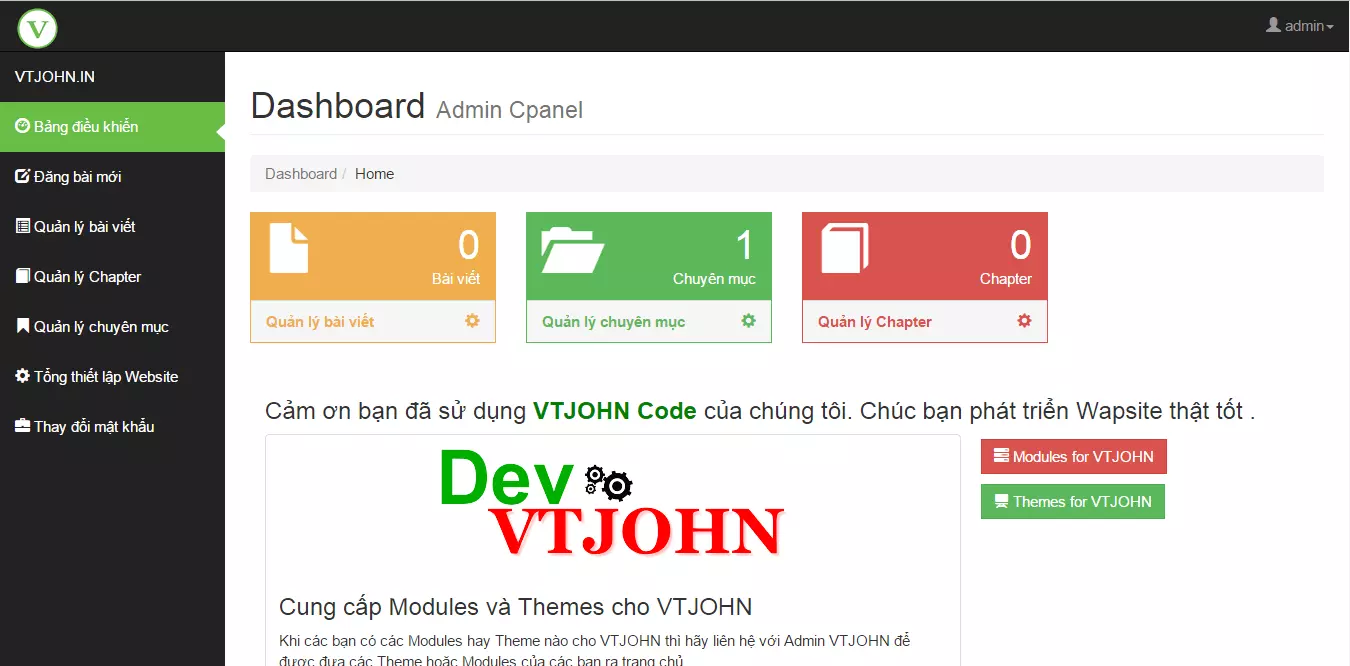Screen dimensions: 1350x666
Task: Click the Dashboard breadcrumb link
Action: pyautogui.click(x=300, y=174)
